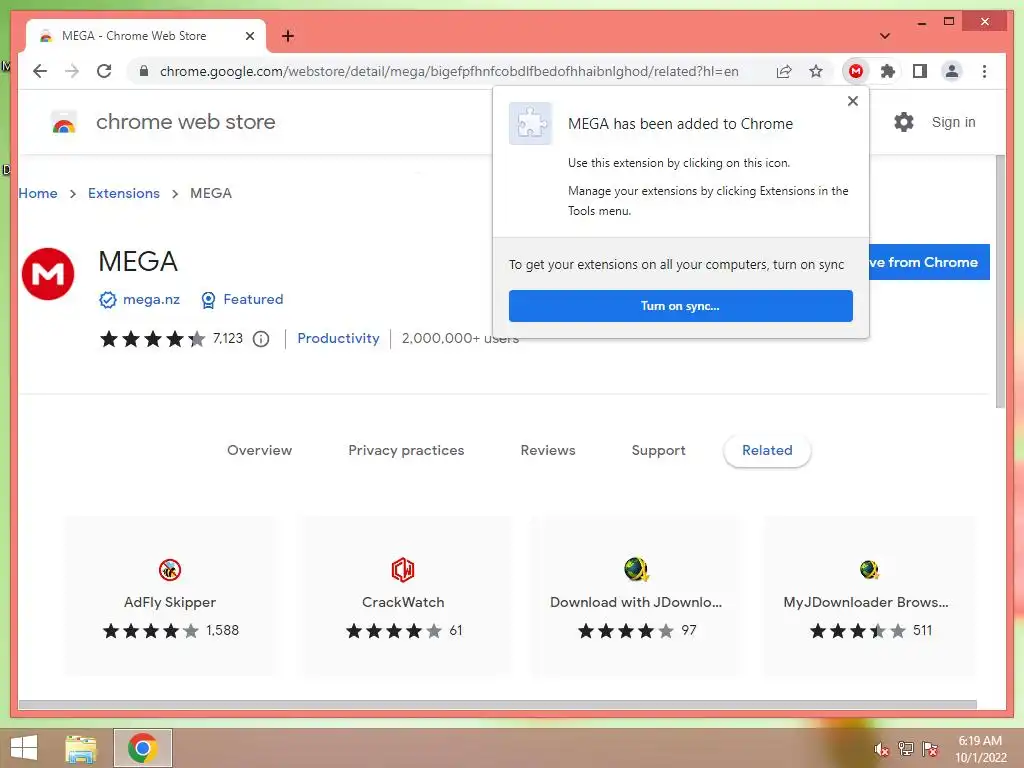Viewport: 1024px width, 768px height.
Task: Switch to the Reviews tab
Action: pos(548,451)
